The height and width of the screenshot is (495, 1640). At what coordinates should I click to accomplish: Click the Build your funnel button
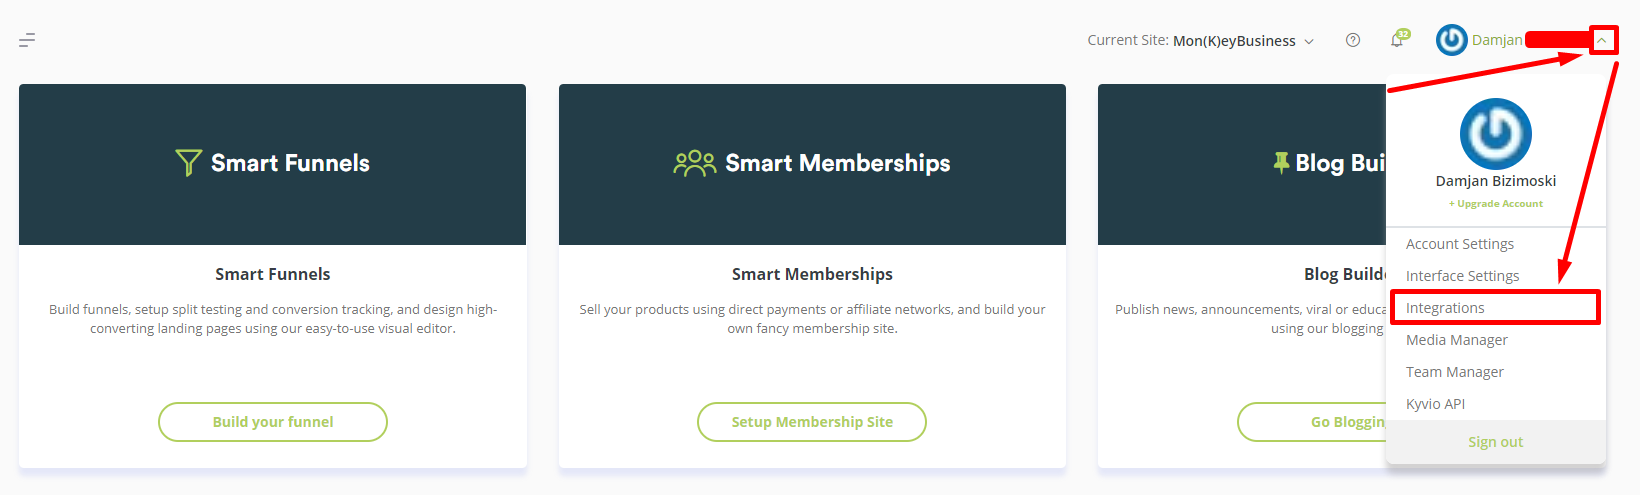point(273,422)
